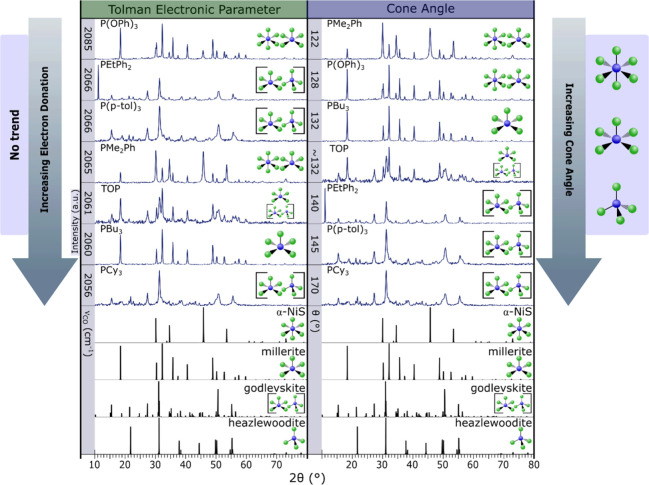Select paired structure icons in Cone Angle P(OPh)3 row
The image size is (649, 485).
click(507, 79)
